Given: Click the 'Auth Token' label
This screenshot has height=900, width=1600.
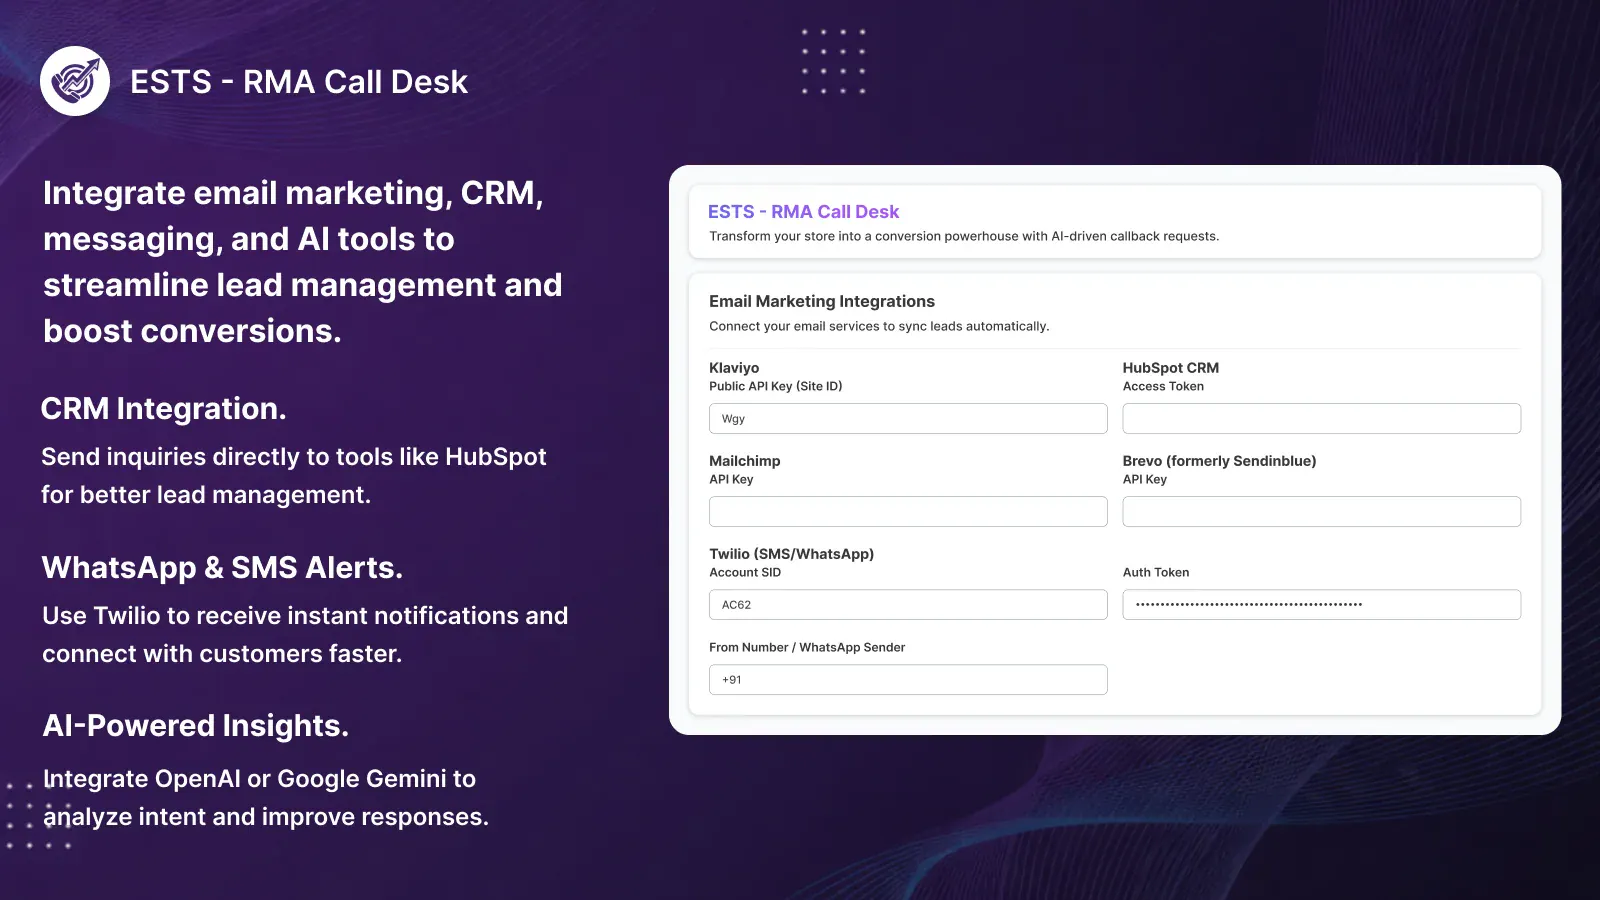Looking at the screenshot, I should 1156,572.
